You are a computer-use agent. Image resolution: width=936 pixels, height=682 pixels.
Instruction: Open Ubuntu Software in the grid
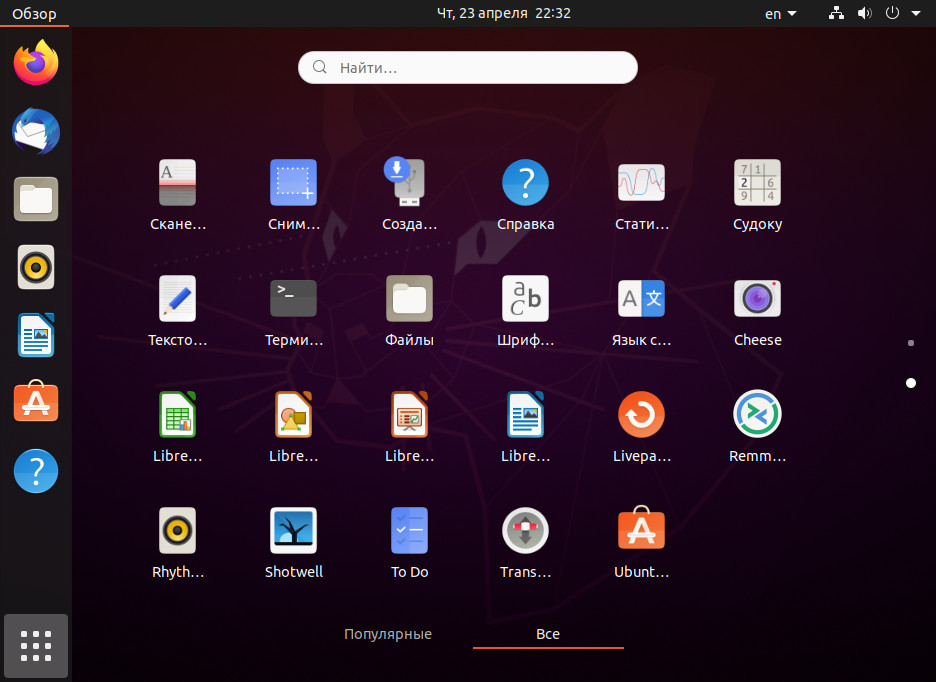pos(641,527)
